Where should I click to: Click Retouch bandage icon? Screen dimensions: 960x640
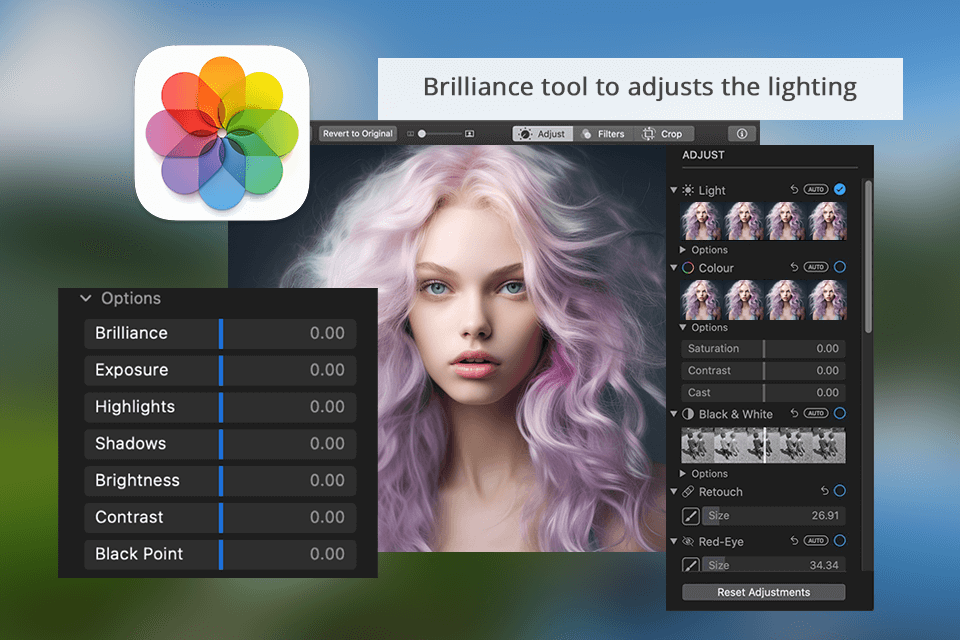point(688,492)
